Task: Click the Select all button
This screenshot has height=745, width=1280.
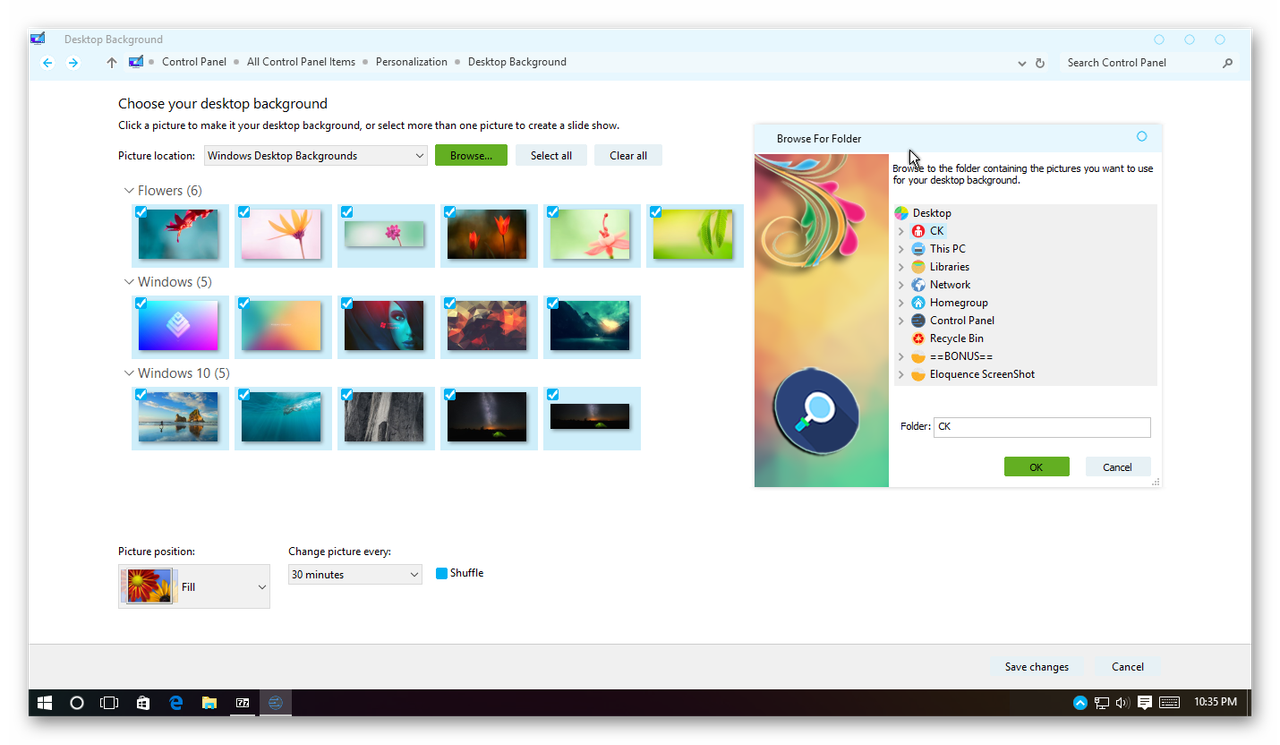Action: 551,156
